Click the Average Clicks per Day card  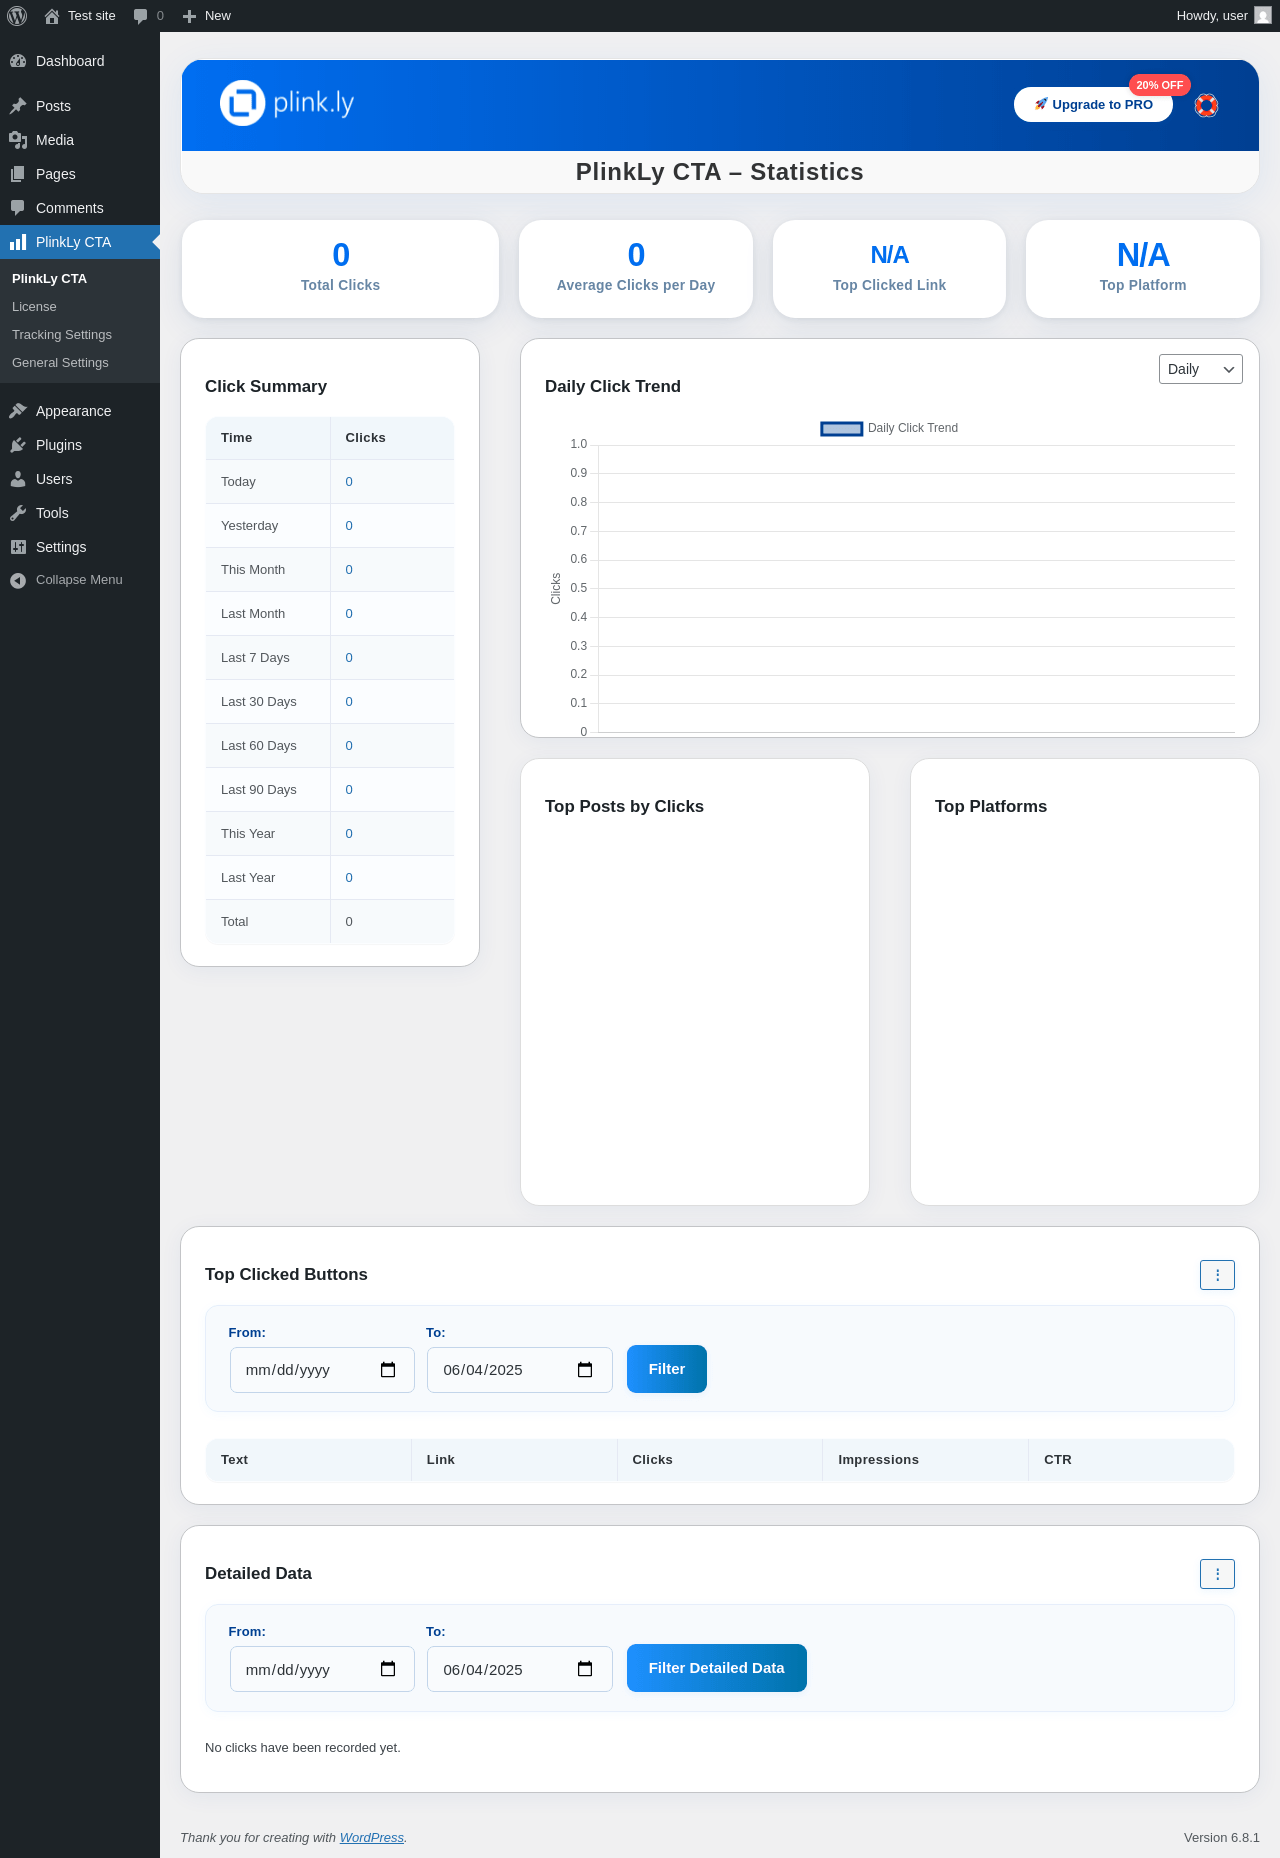(636, 269)
